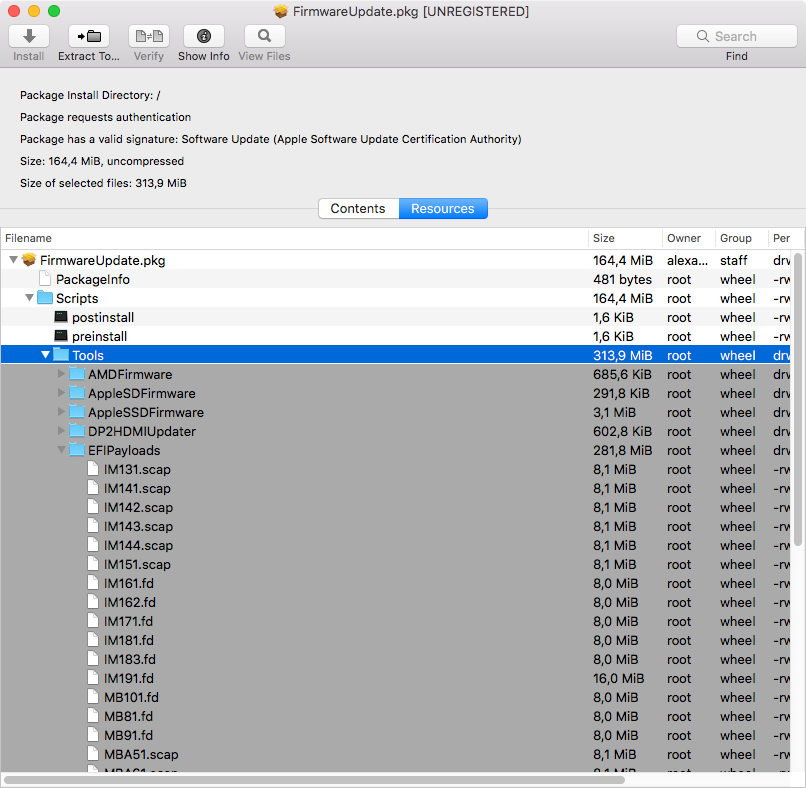
Task: Click the DP2HDMIUpdater folder icon
Action: (x=77, y=431)
